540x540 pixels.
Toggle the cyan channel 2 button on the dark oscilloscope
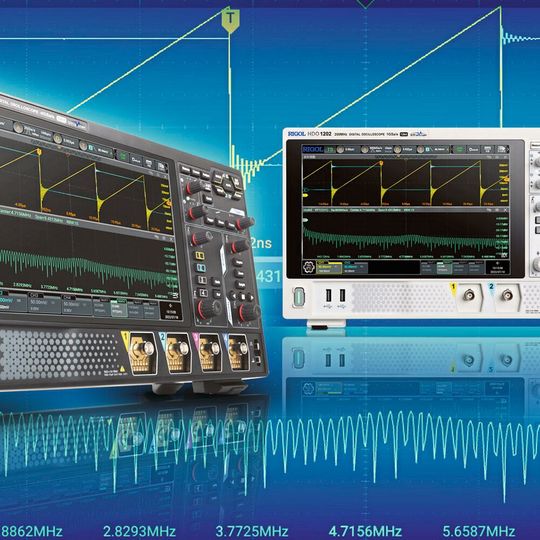tap(201, 268)
